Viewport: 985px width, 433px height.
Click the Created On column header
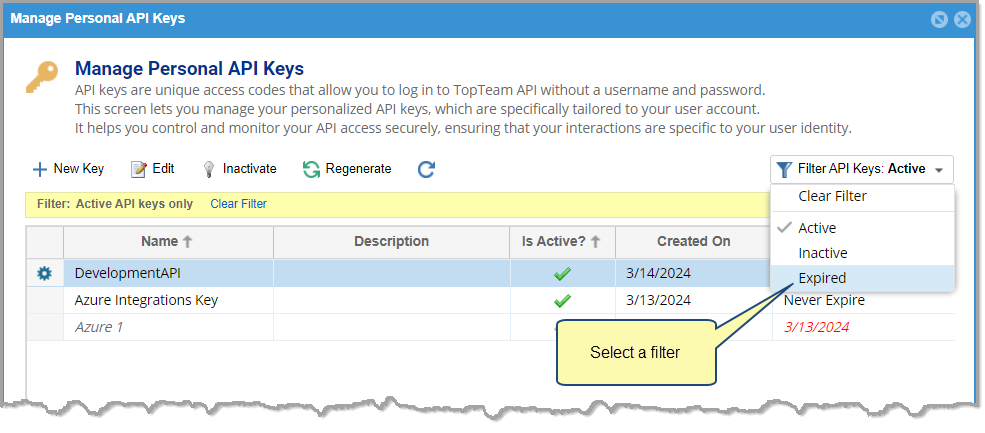click(694, 242)
